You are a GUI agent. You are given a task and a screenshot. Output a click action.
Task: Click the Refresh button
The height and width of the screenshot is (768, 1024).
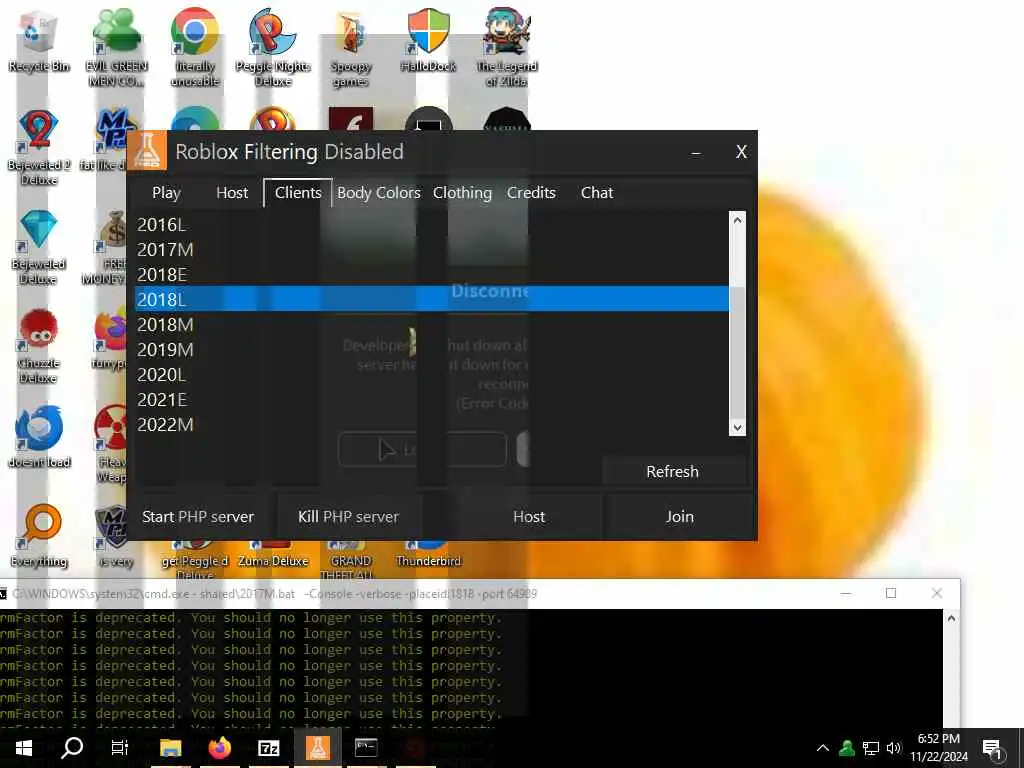[673, 472]
